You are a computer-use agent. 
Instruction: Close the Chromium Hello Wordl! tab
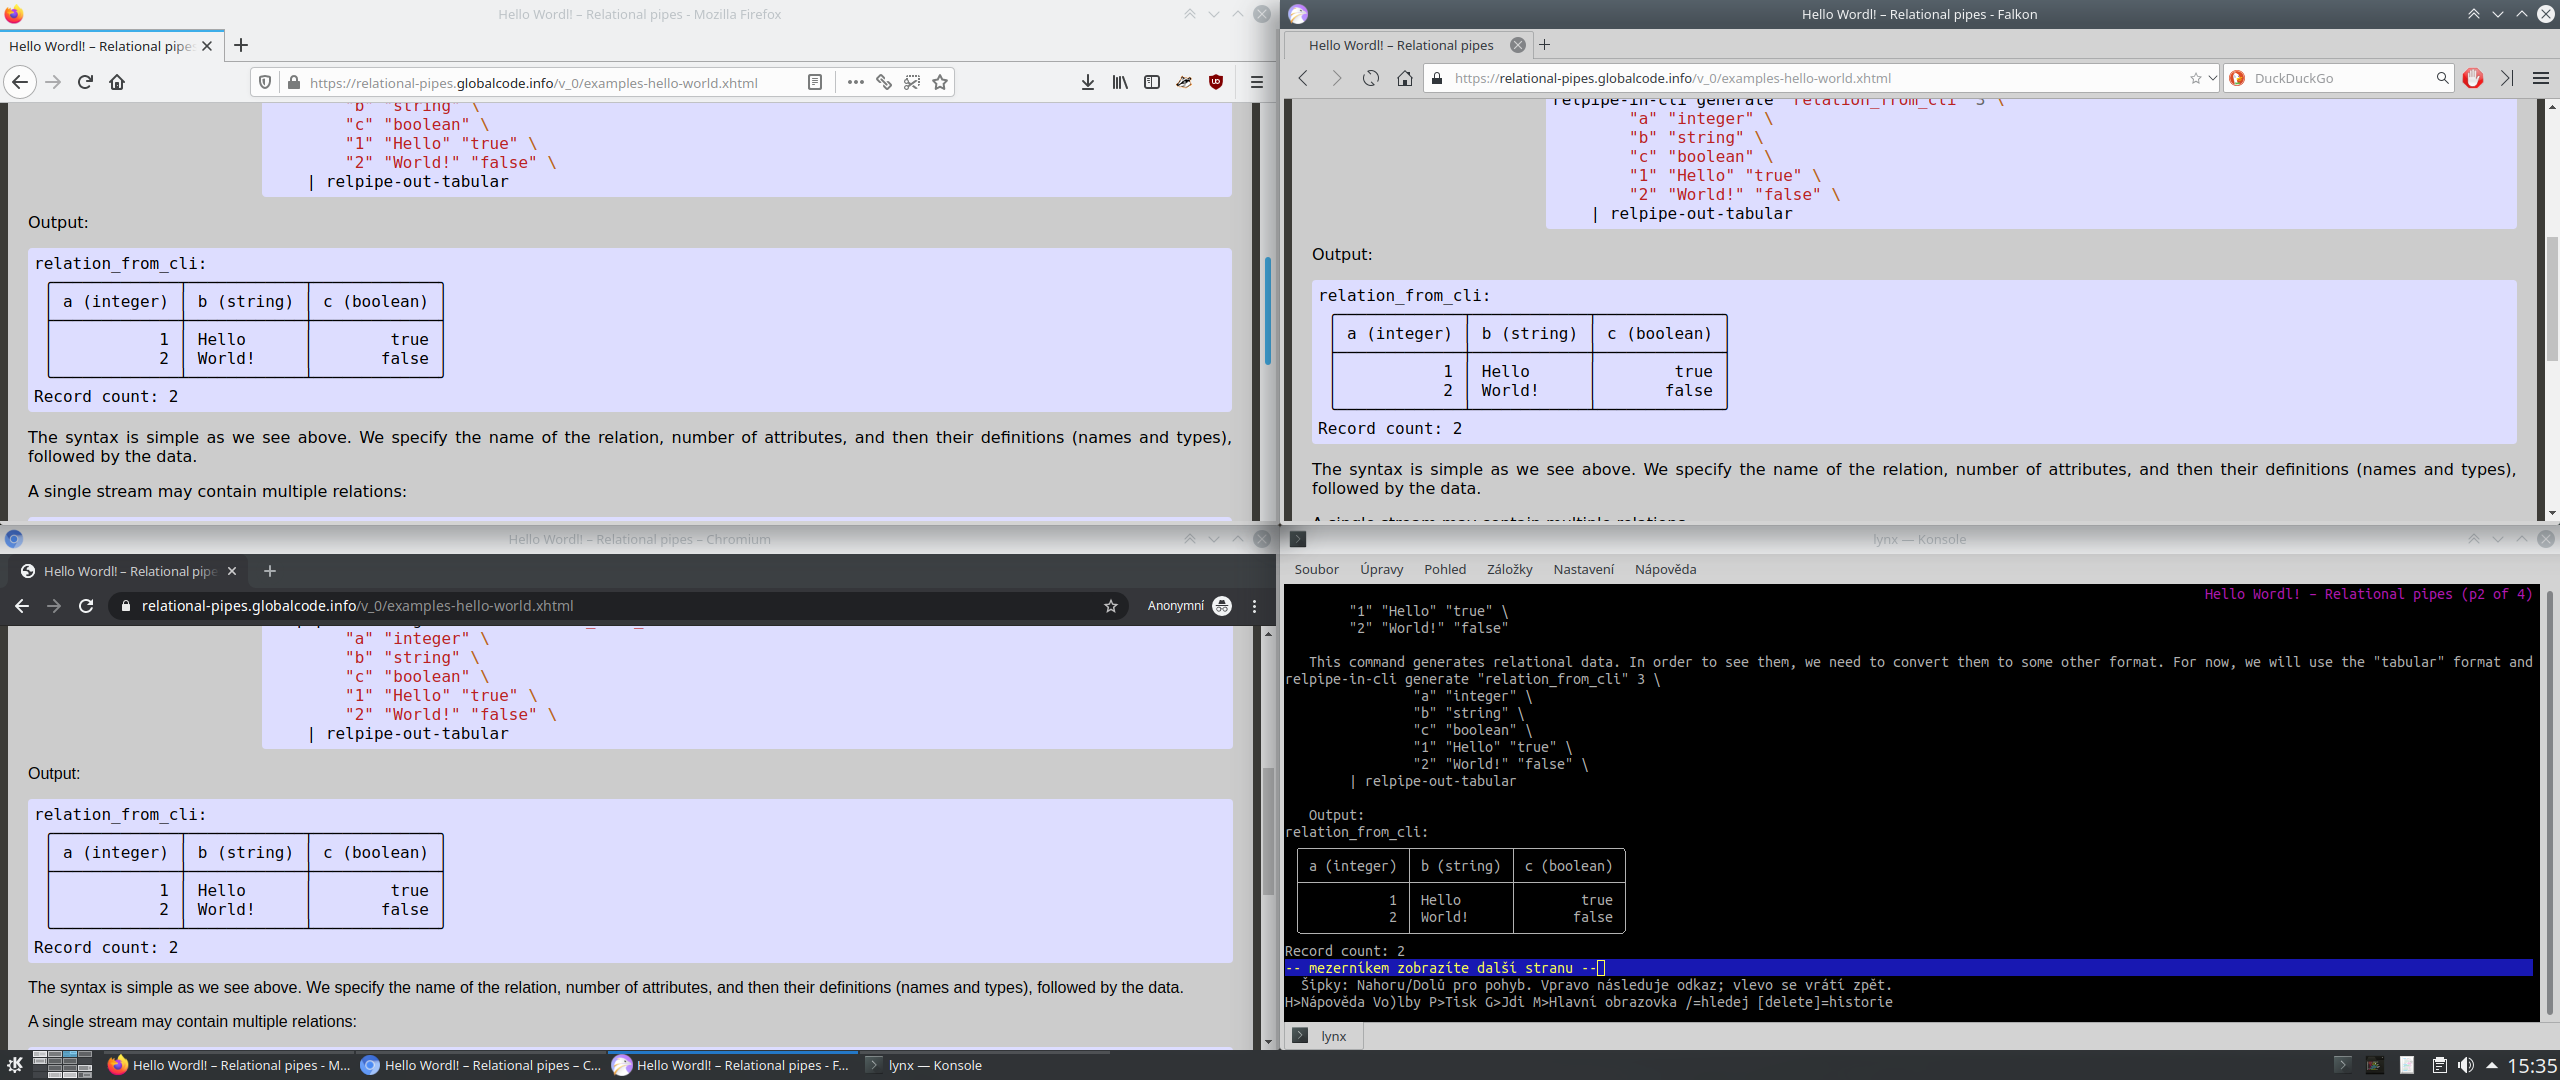coord(232,571)
